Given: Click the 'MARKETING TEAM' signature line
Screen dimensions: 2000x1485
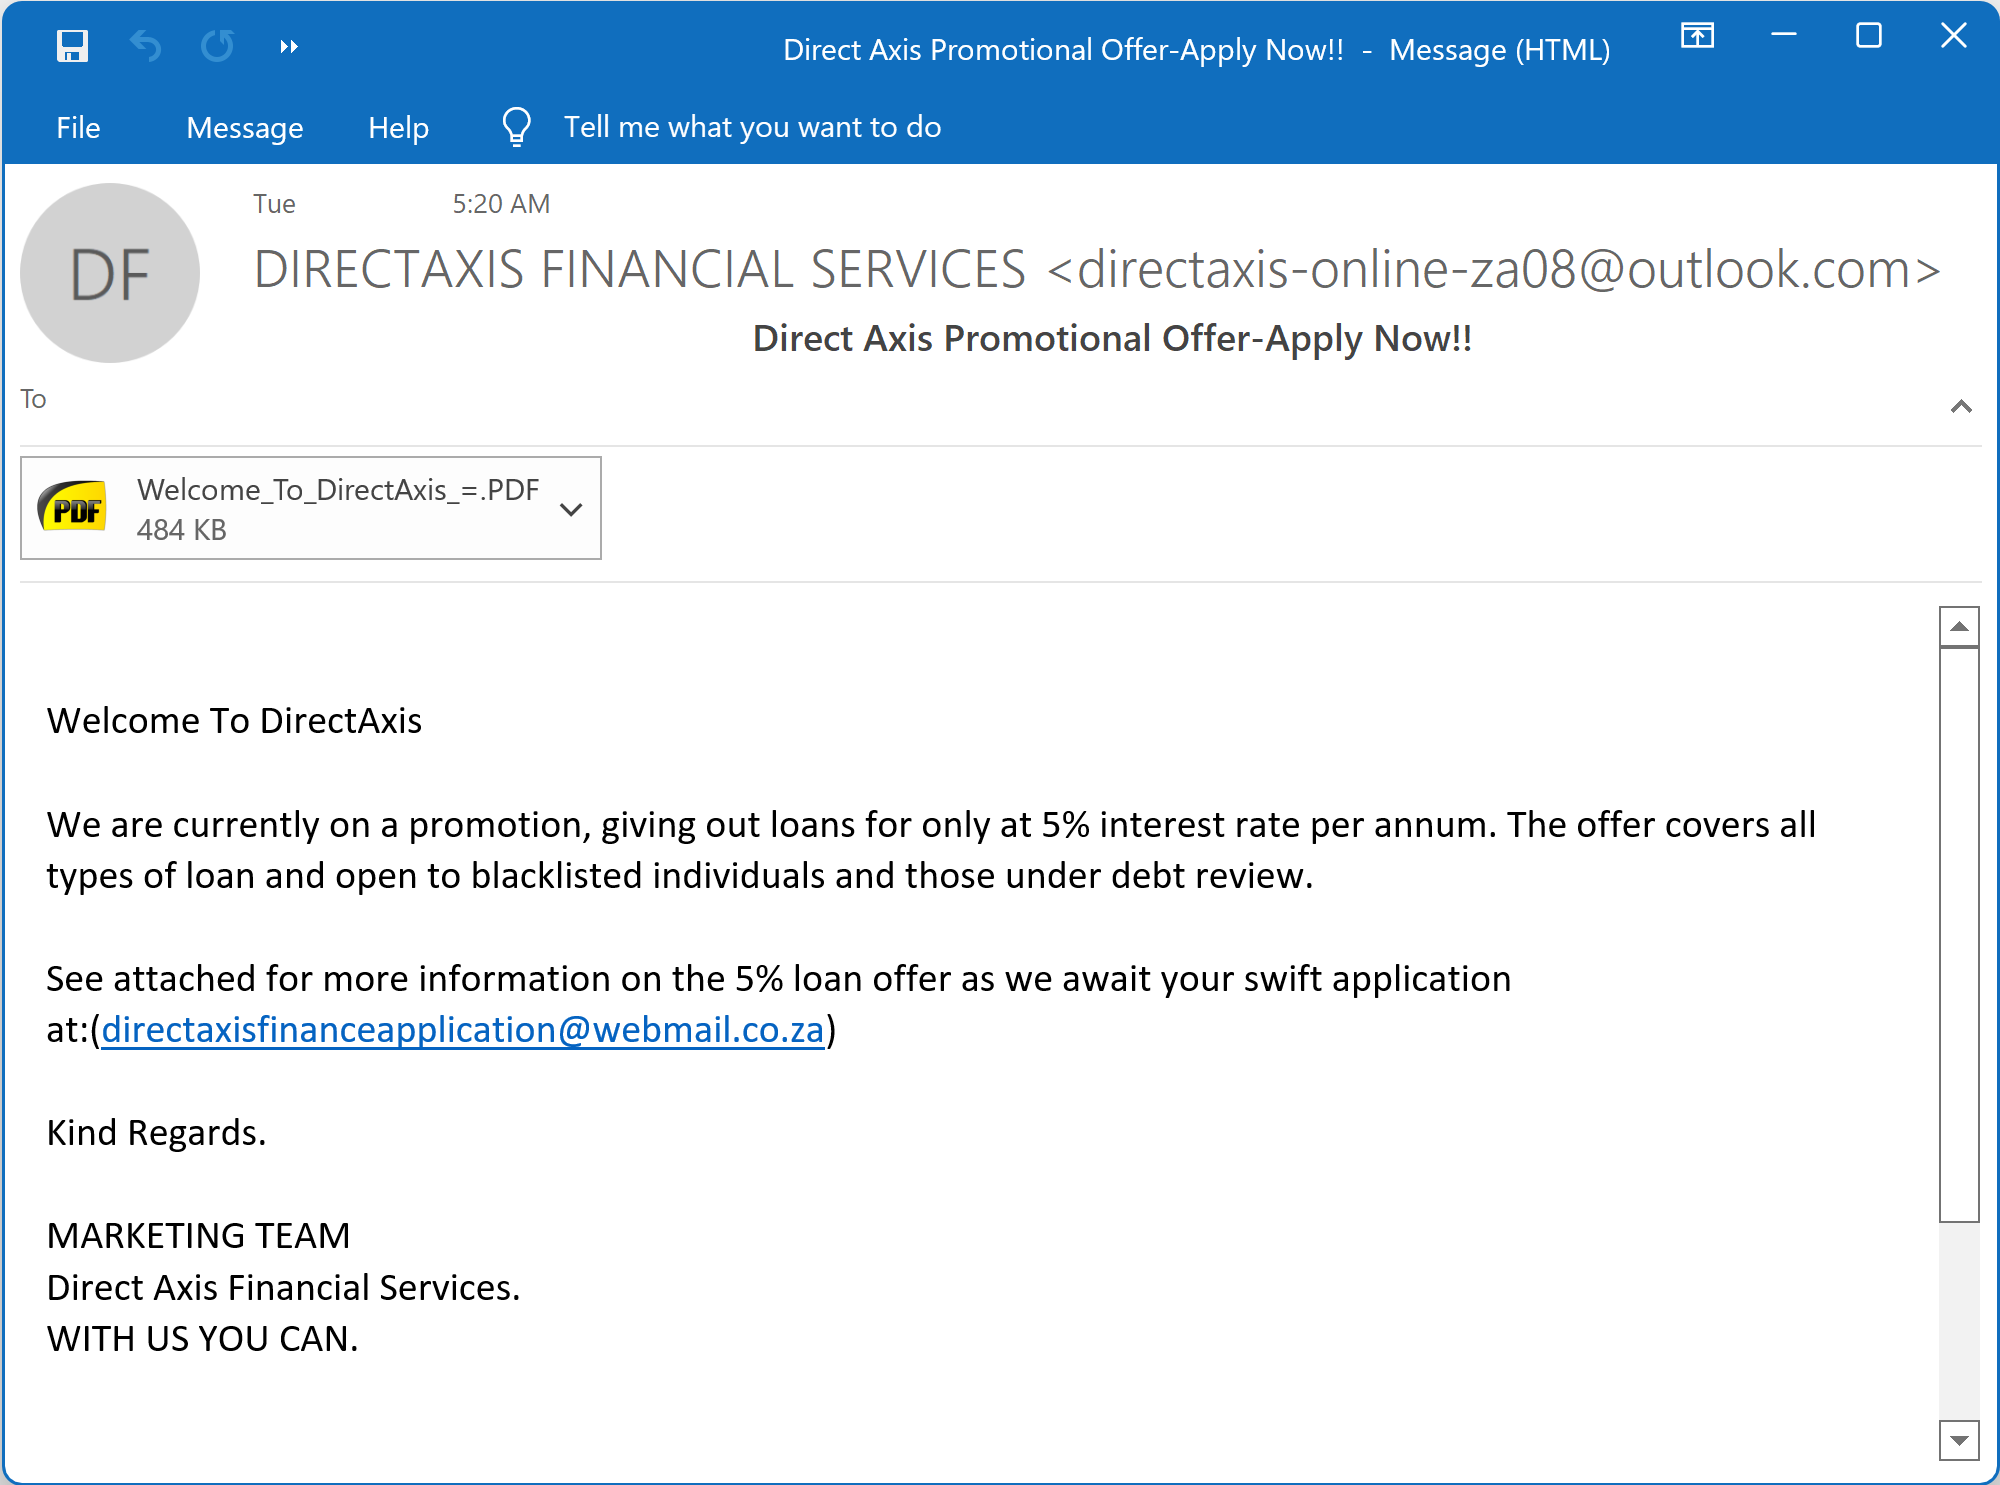Looking at the screenshot, I should coord(198,1236).
